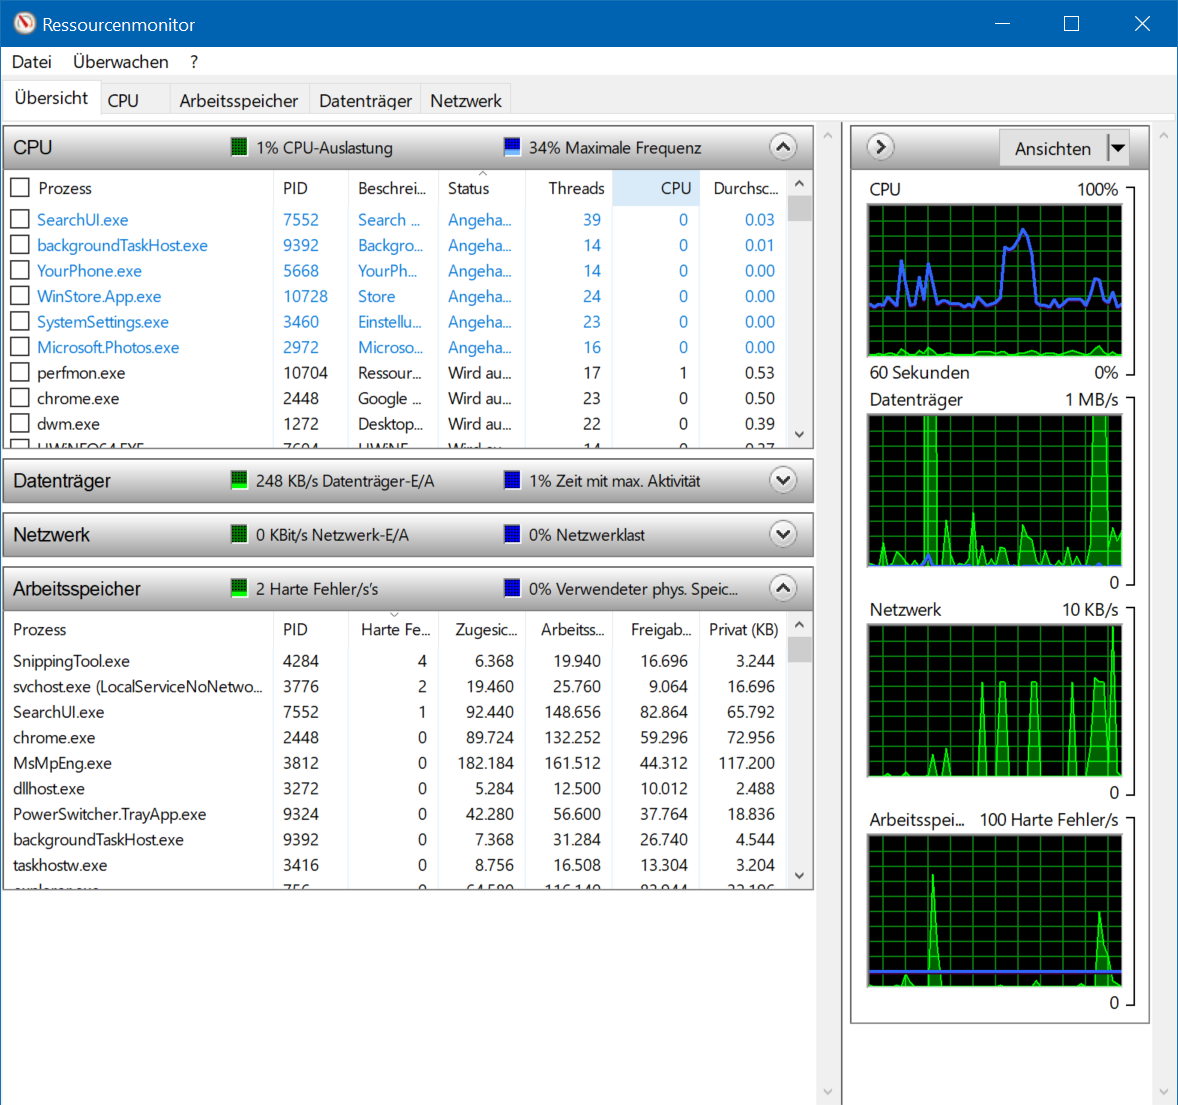
Task: Expand the Netzwerk section chevron
Action: (783, 535)
